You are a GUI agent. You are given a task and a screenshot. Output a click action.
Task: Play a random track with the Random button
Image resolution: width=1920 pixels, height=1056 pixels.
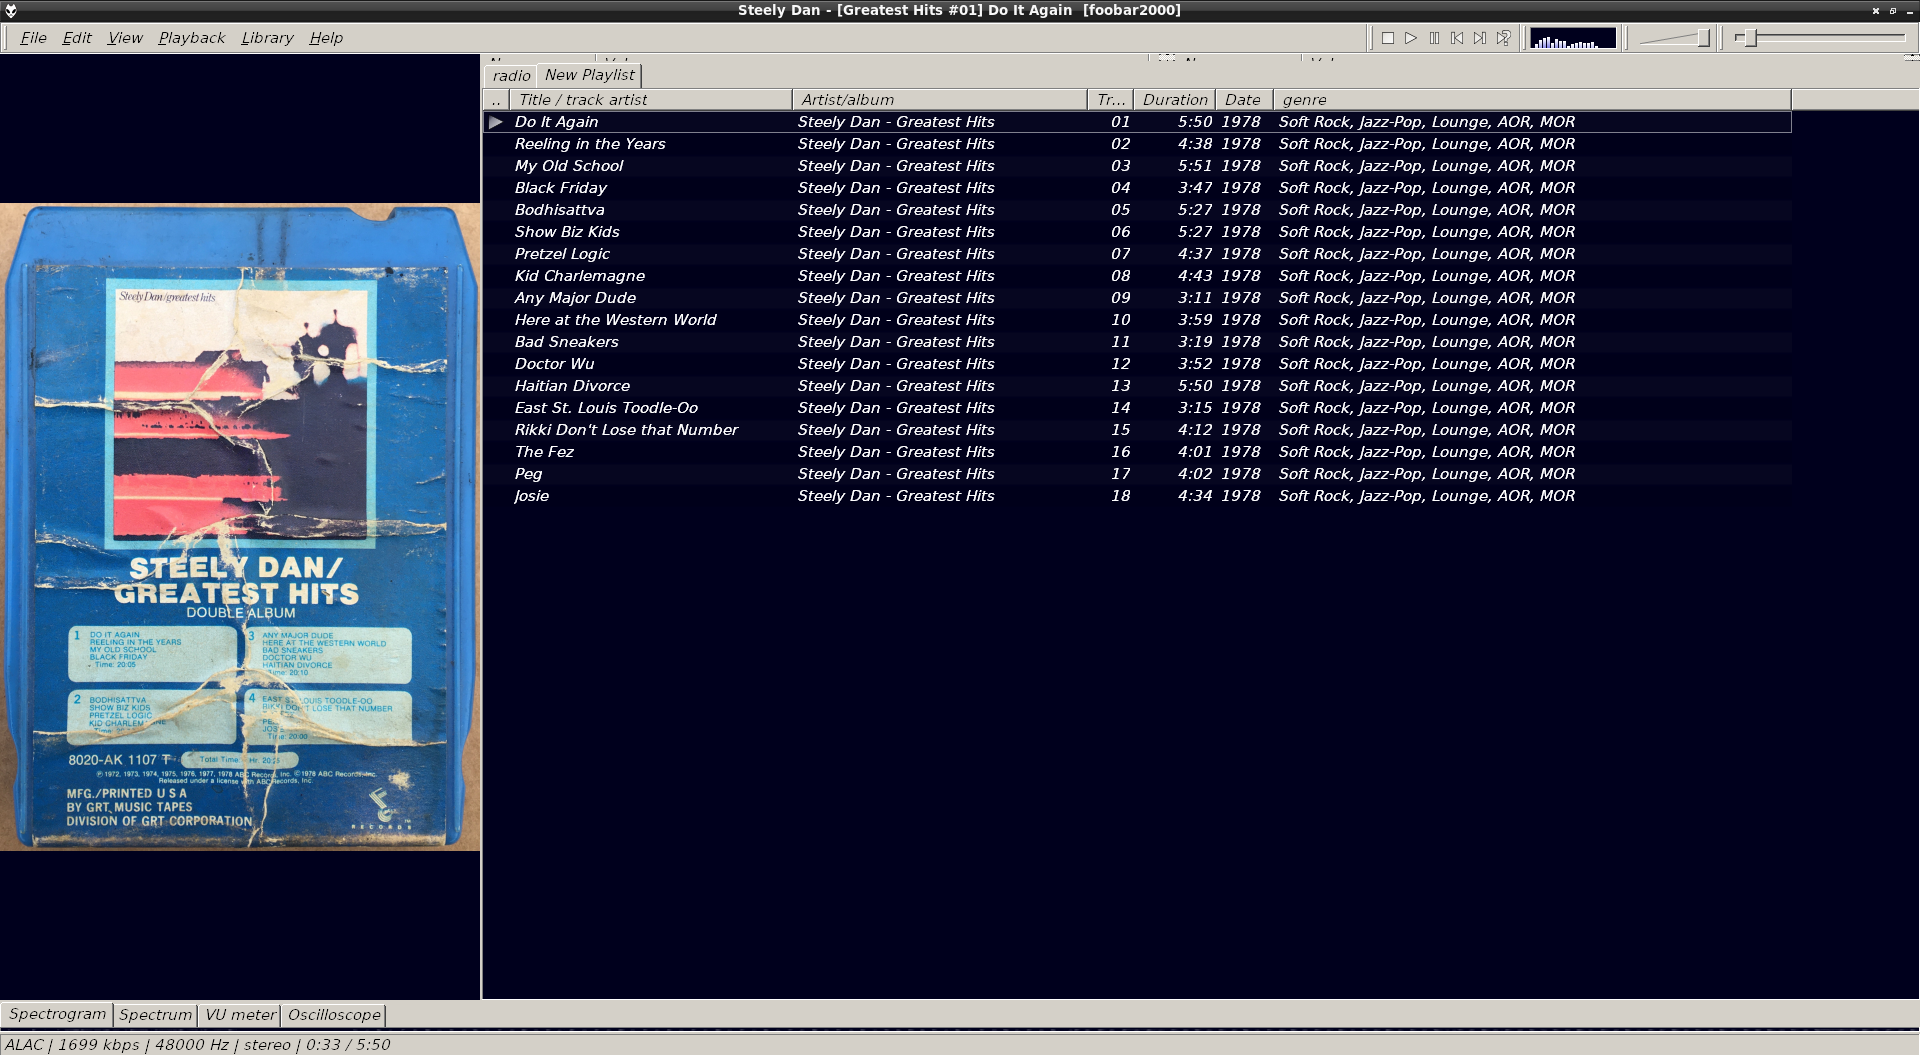(1503, 38)
